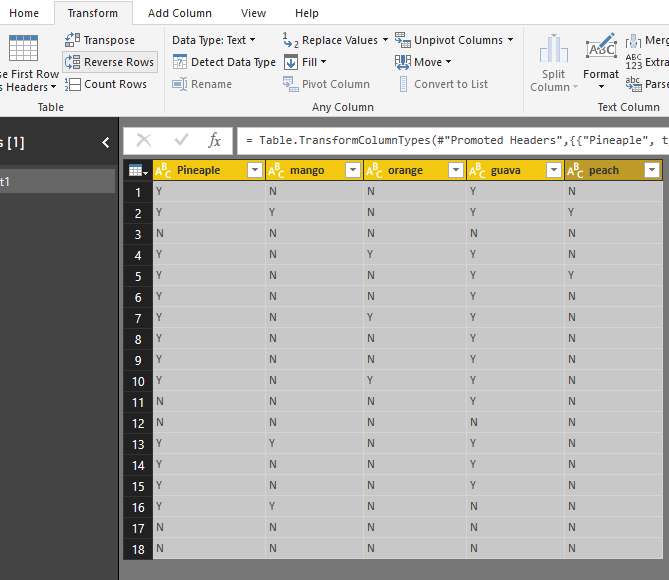Click the Fill down-arrow icon
Viewport: 669px width, 580px height.
coord(291,62)
